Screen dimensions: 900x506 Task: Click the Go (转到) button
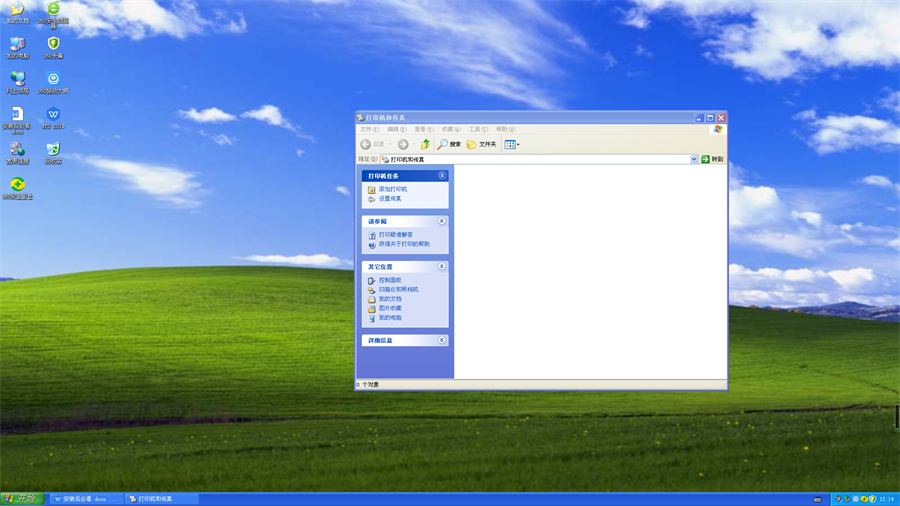712,159
